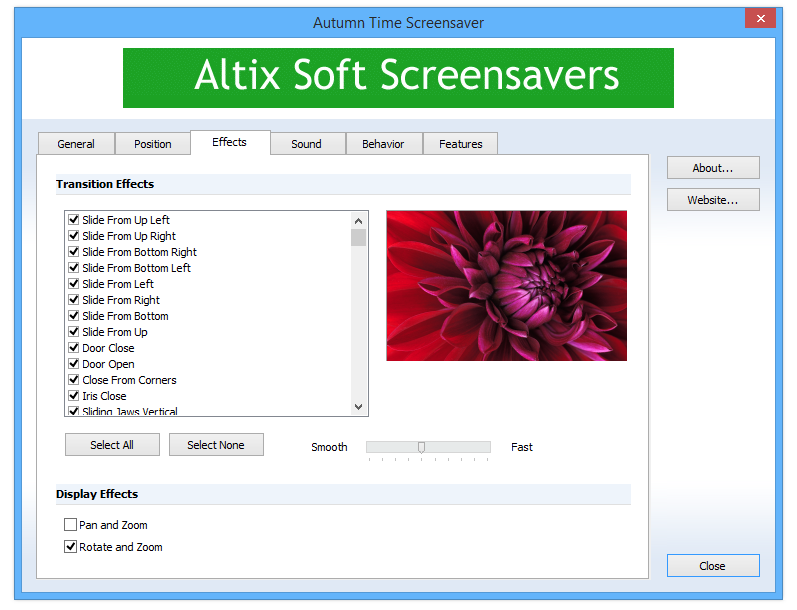Toggle Slide From Up Right checkbox

tap(74, 236)
